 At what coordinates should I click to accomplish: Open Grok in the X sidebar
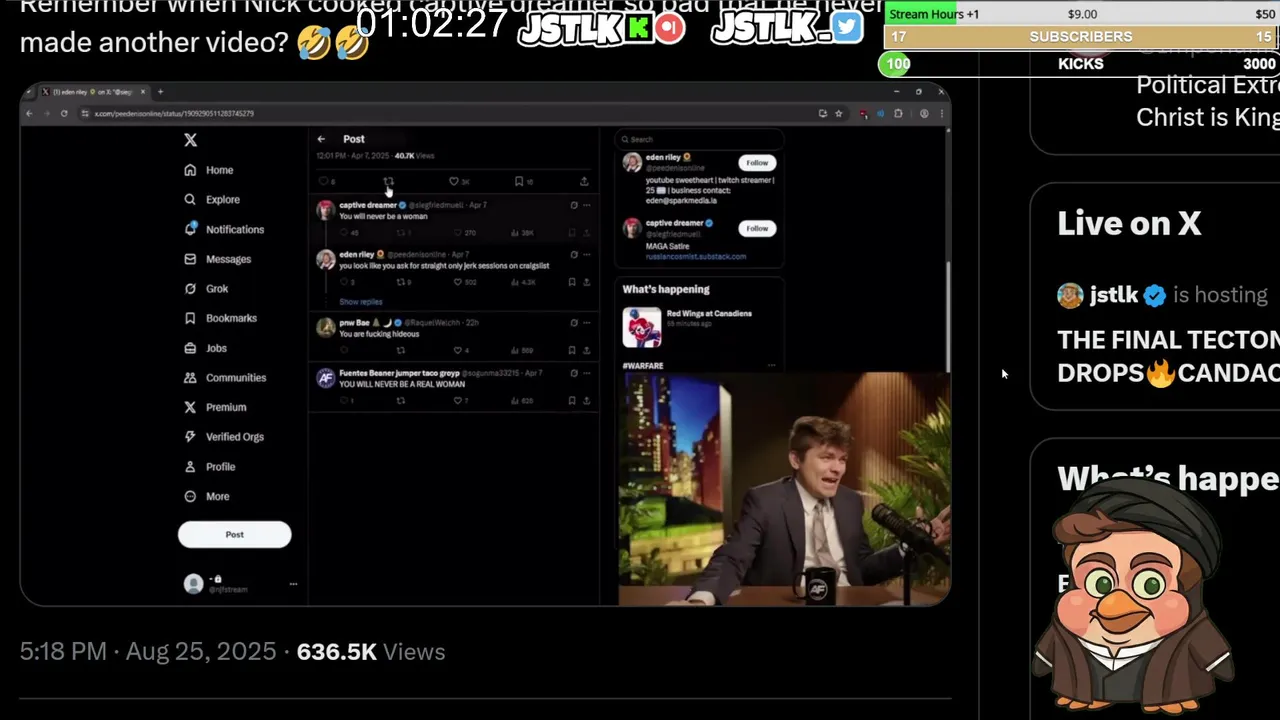pyautogui.click(x=206, y=288)
